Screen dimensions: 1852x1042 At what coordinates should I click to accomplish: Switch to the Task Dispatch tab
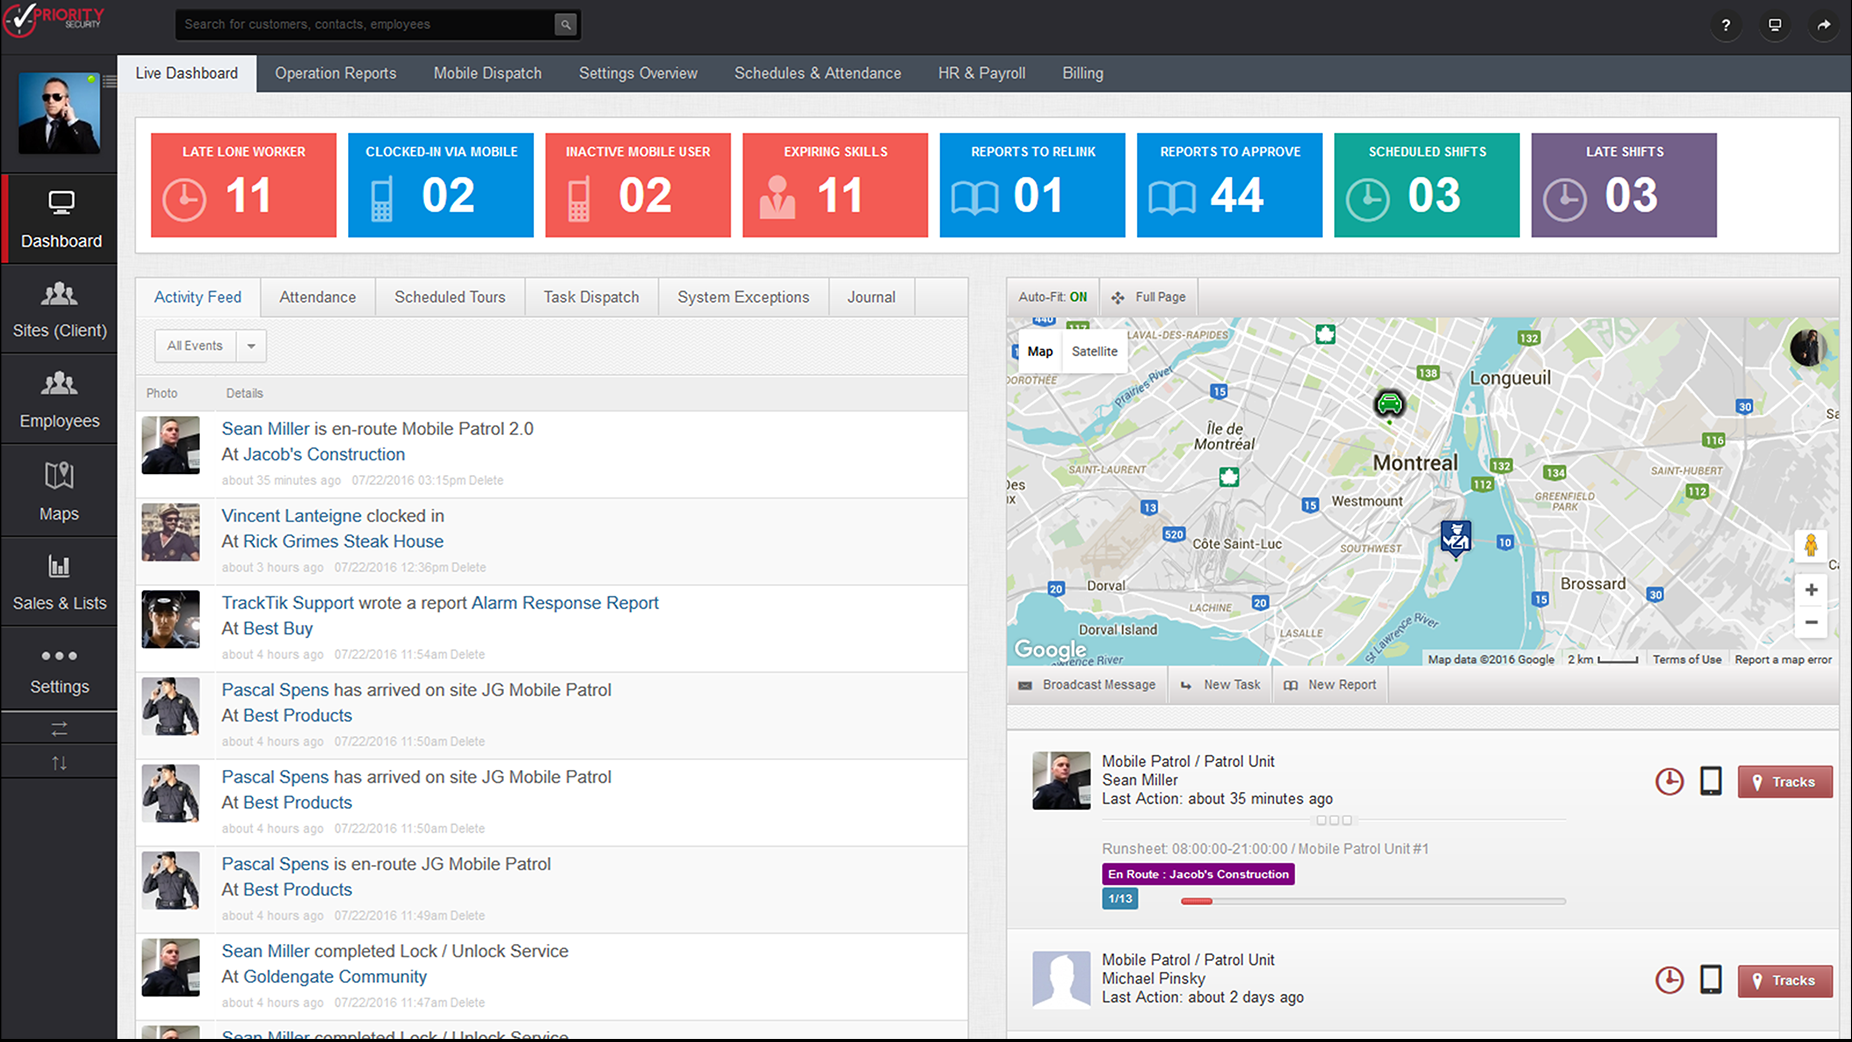591,297
